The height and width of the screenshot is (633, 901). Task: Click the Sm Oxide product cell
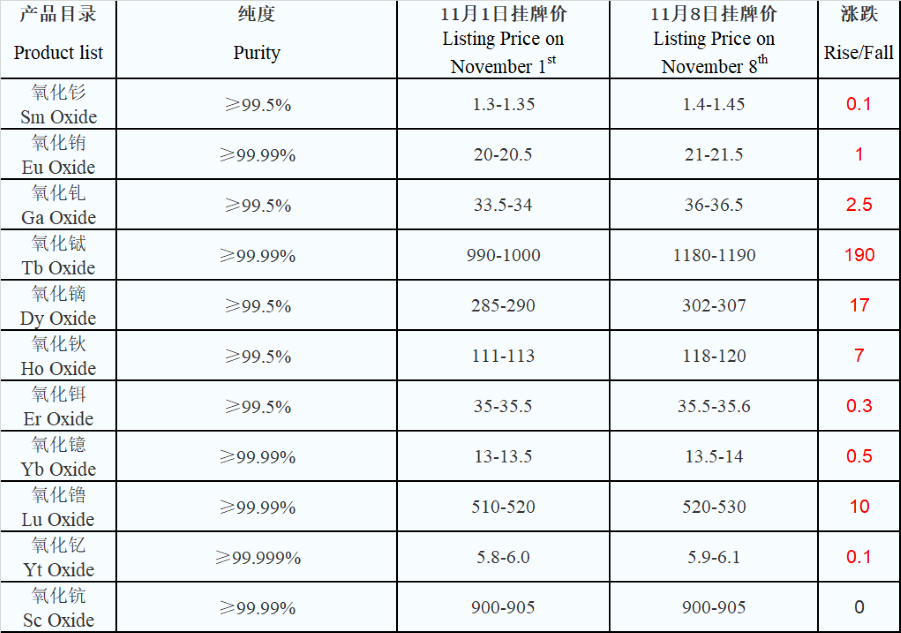coord(58,104)
